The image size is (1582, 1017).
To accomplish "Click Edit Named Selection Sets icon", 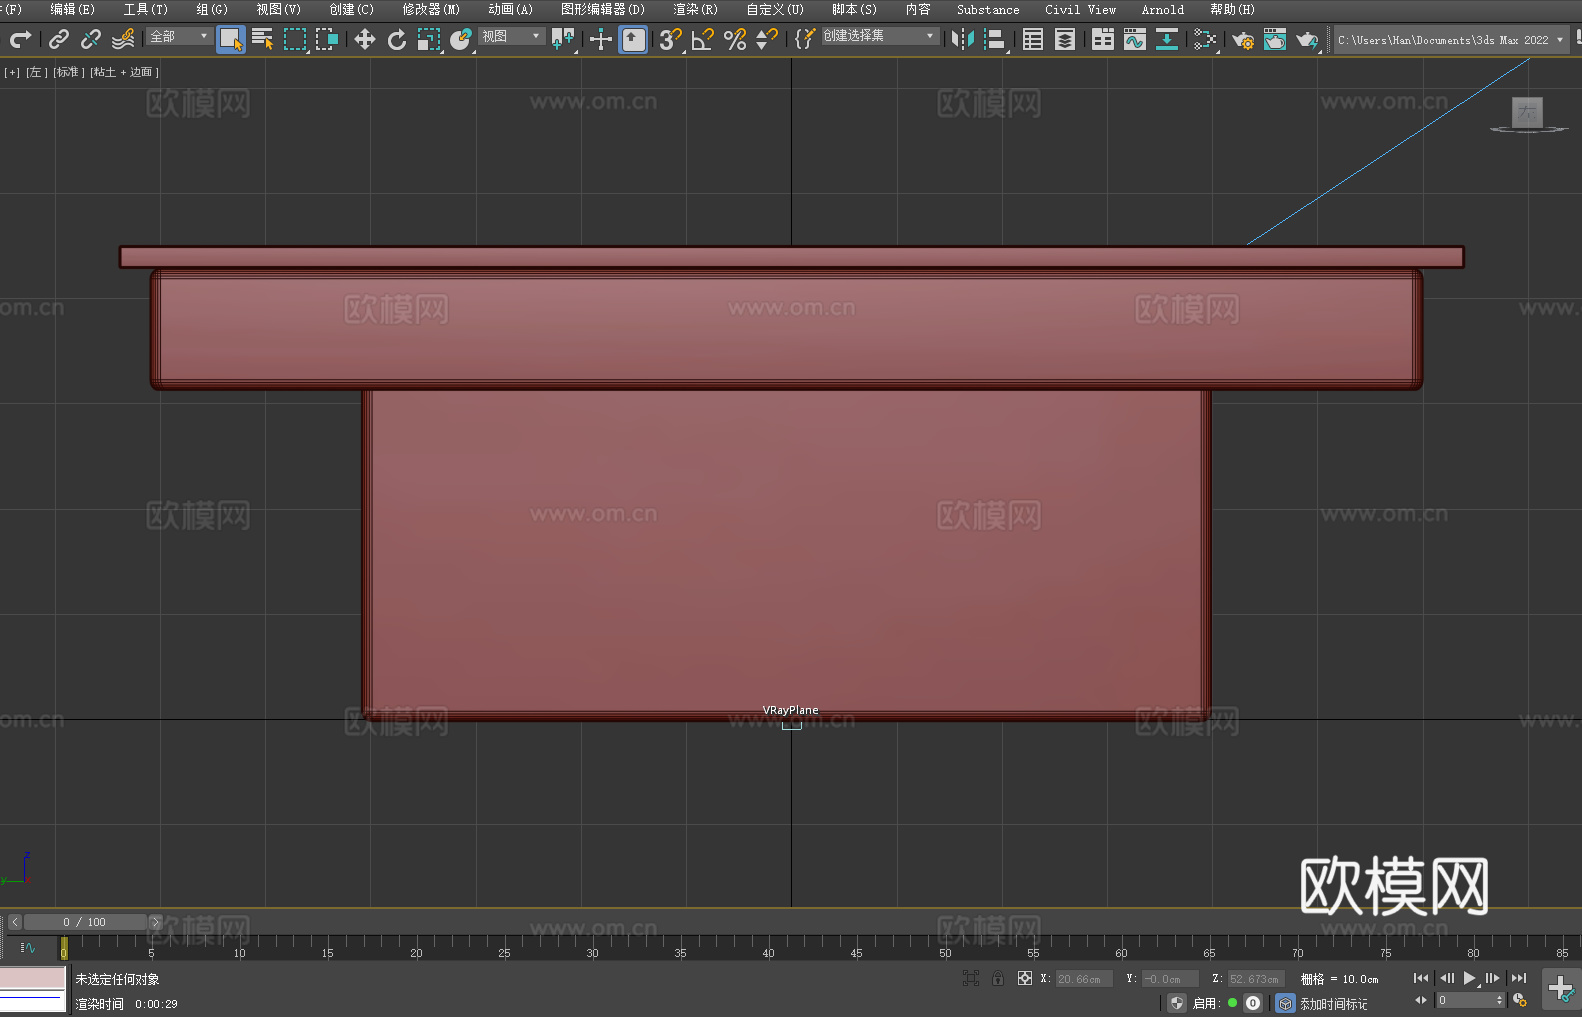I will coord(805,39).
